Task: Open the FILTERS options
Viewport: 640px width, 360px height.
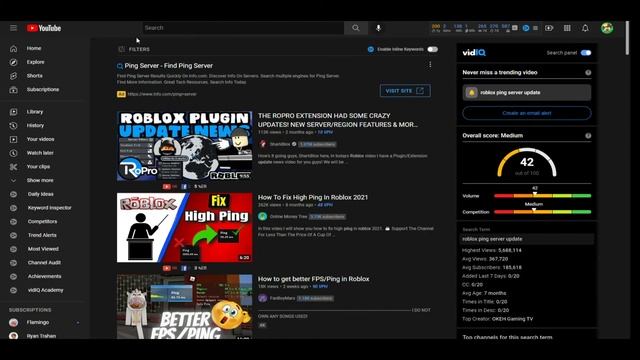Action: 134,49
